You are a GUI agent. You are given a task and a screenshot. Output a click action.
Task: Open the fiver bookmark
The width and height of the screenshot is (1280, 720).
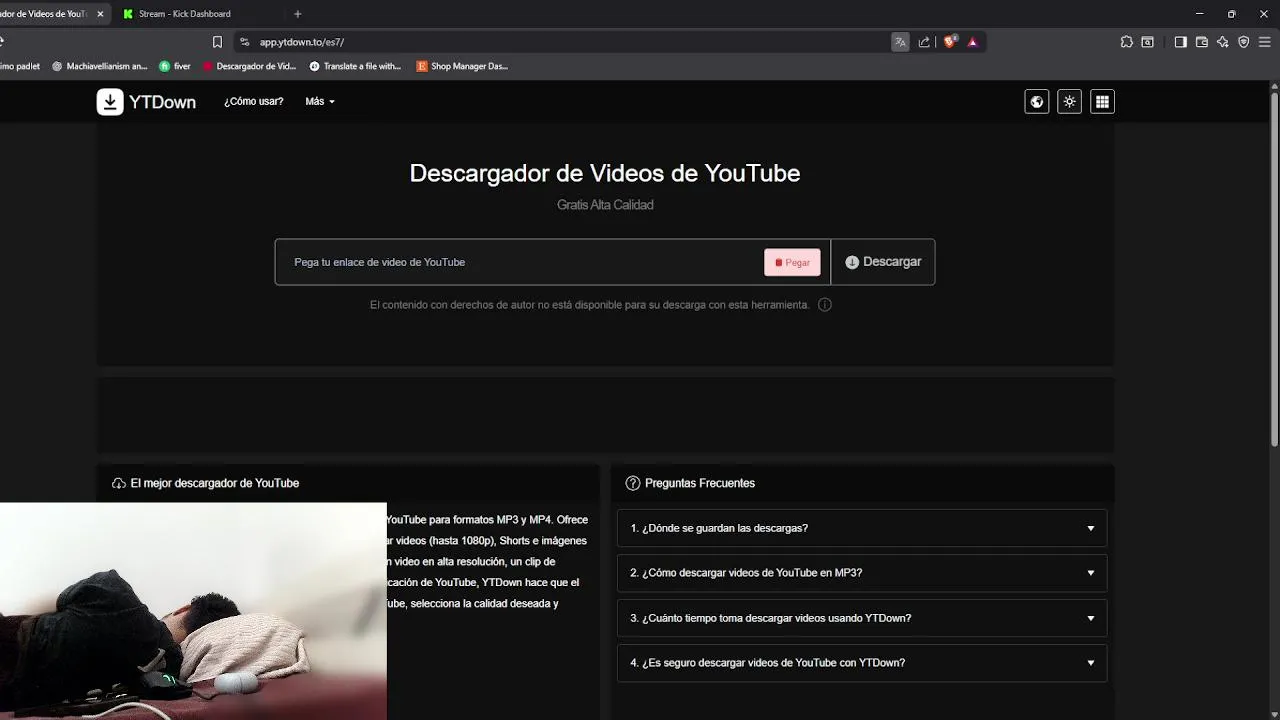tap(175, 66)
